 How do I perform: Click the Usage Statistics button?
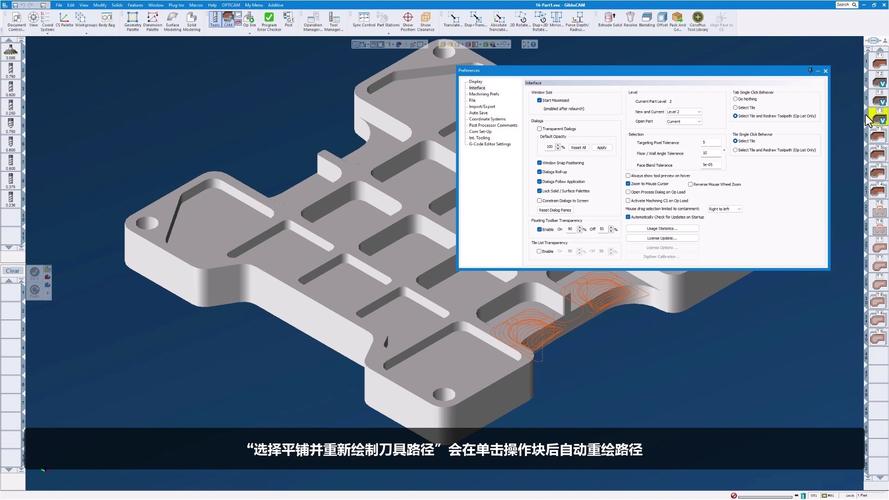(662, 228)
